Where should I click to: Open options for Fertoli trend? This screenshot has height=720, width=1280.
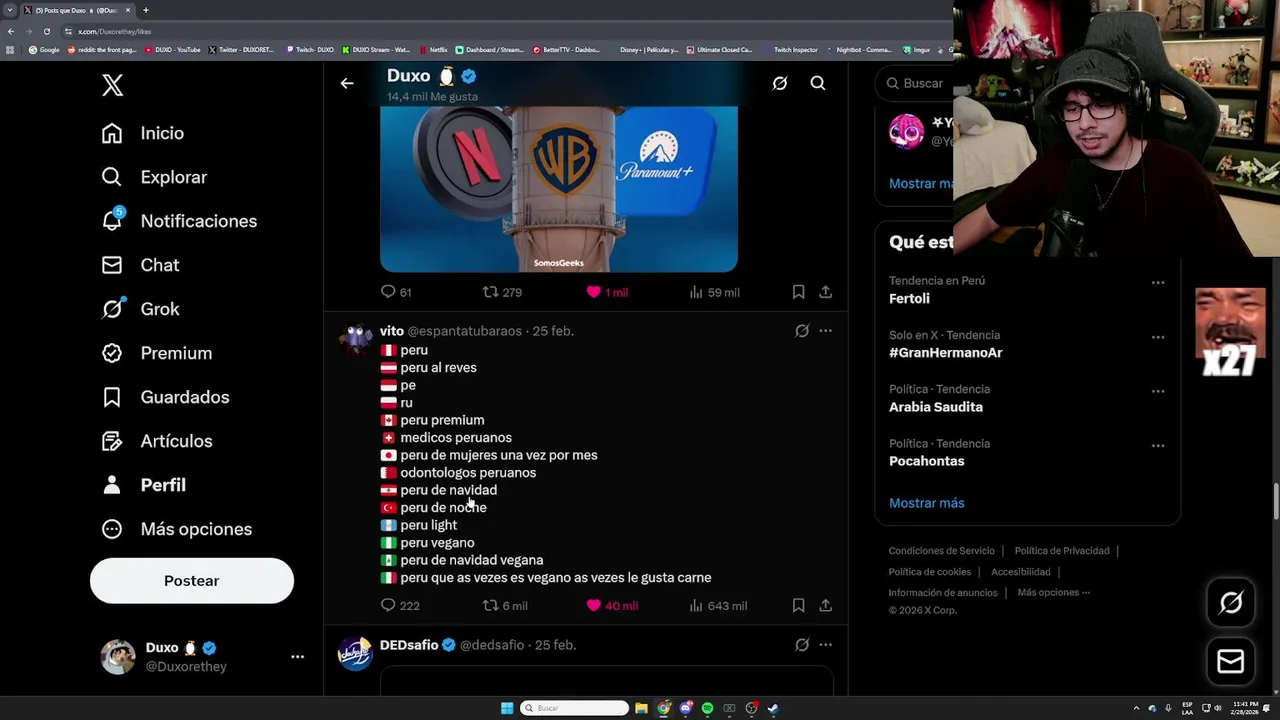pos(1158,283)
